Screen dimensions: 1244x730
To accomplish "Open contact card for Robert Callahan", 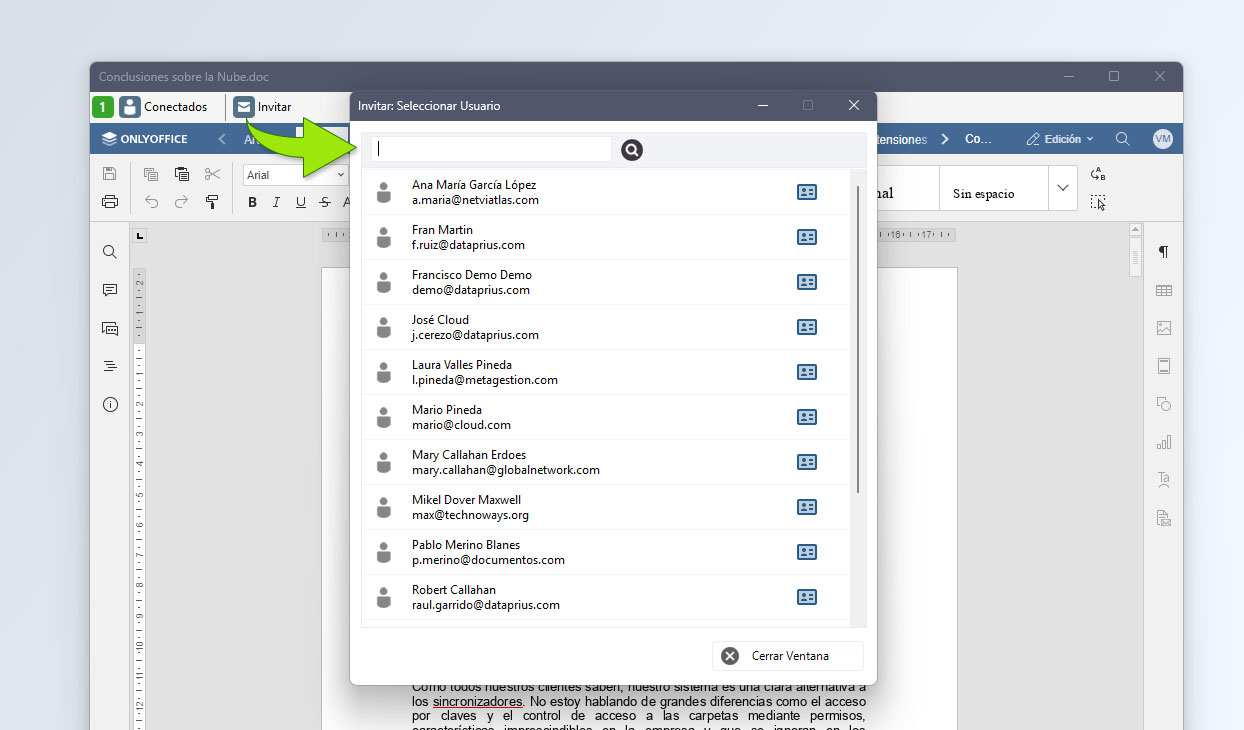I will [x=807, y=597].
